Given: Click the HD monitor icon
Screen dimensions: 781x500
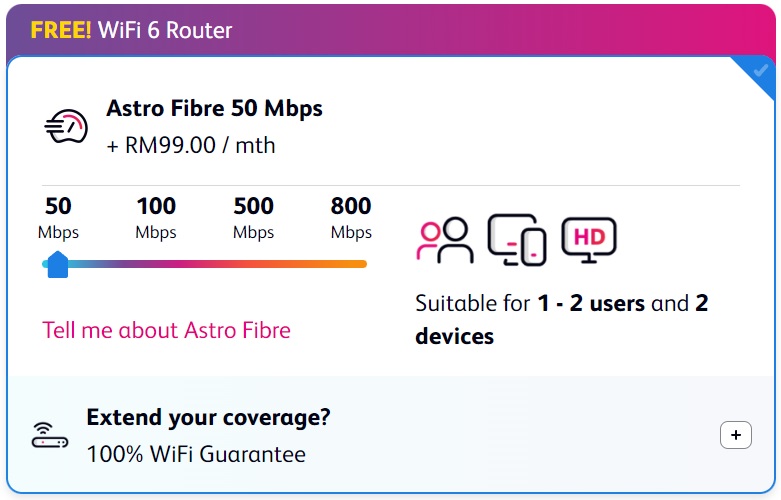Looking at the screenshot, I should (589, 240).
